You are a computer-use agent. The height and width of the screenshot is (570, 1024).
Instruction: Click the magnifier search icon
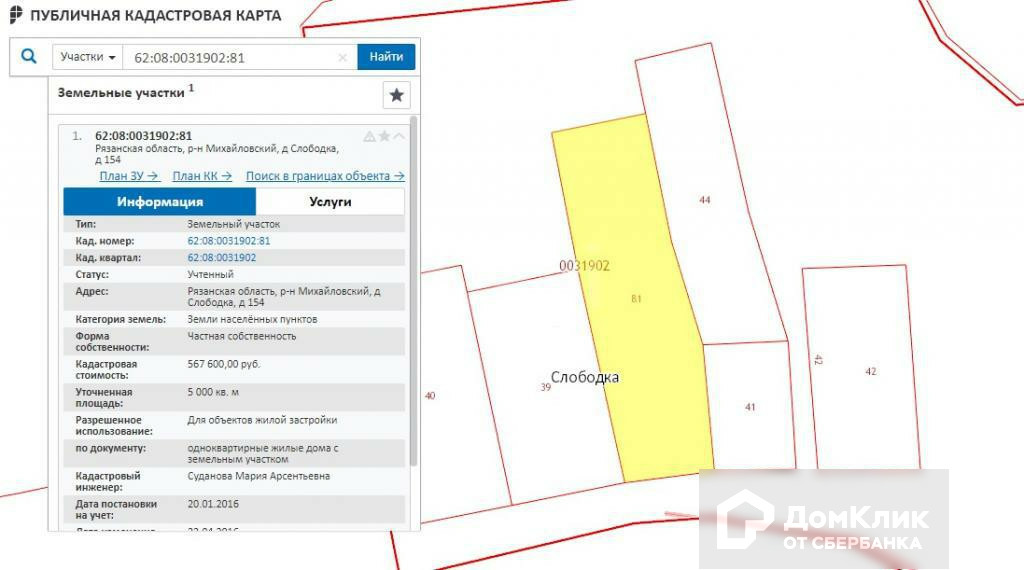[x=29, y=56]
